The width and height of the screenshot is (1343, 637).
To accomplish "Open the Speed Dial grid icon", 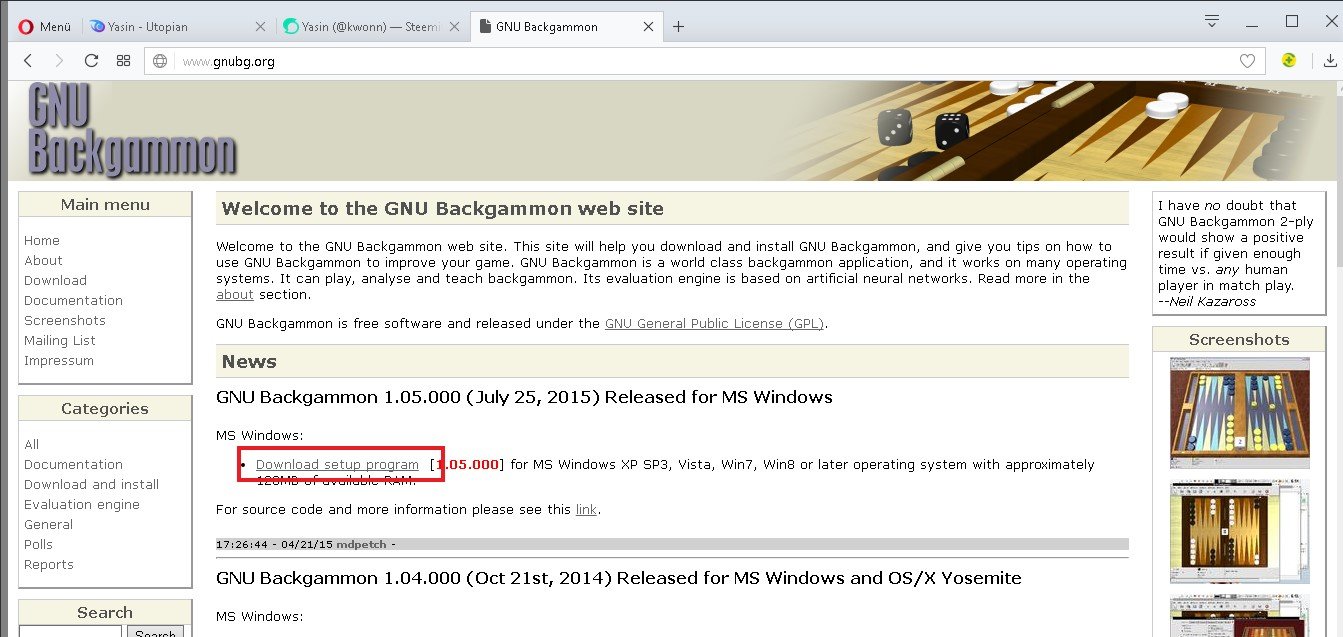I will point(123,61).
